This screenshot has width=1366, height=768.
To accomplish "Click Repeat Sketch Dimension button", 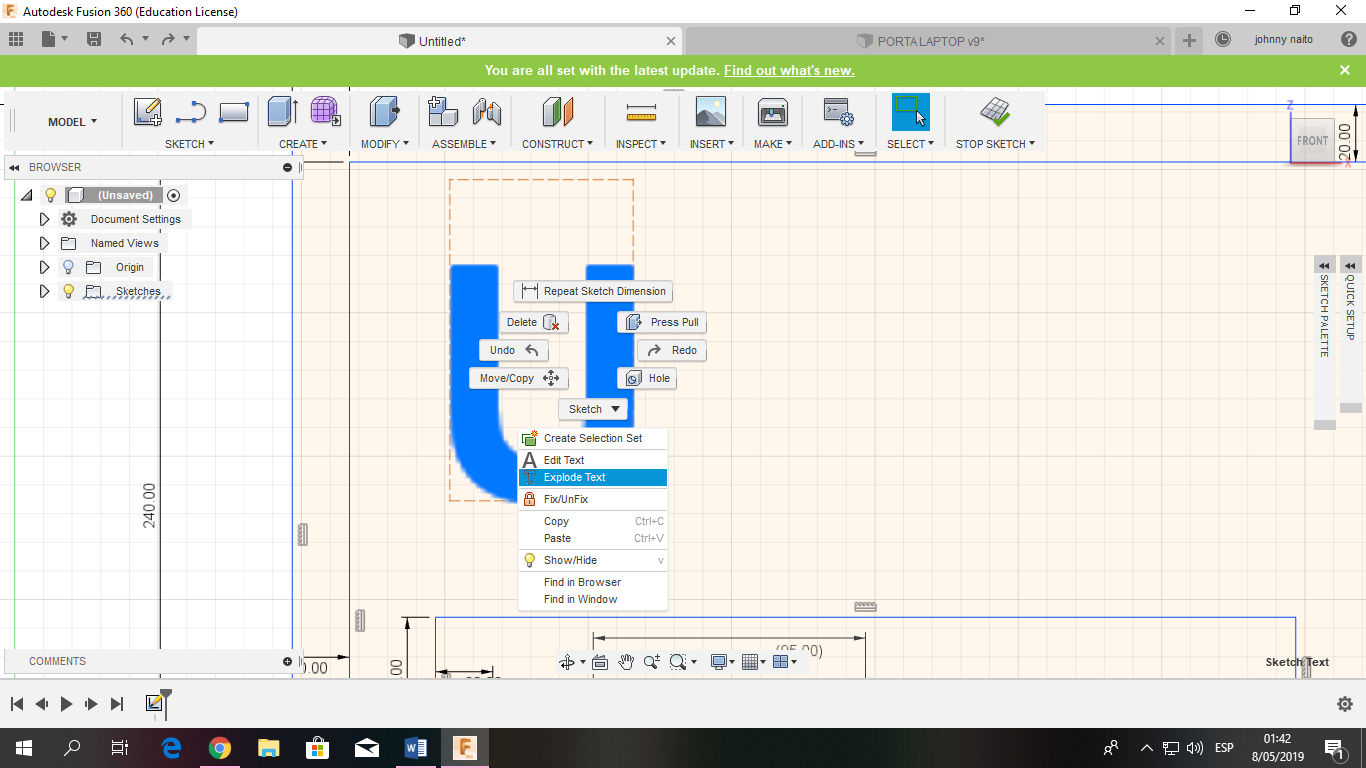I will (x=593, y=291).
